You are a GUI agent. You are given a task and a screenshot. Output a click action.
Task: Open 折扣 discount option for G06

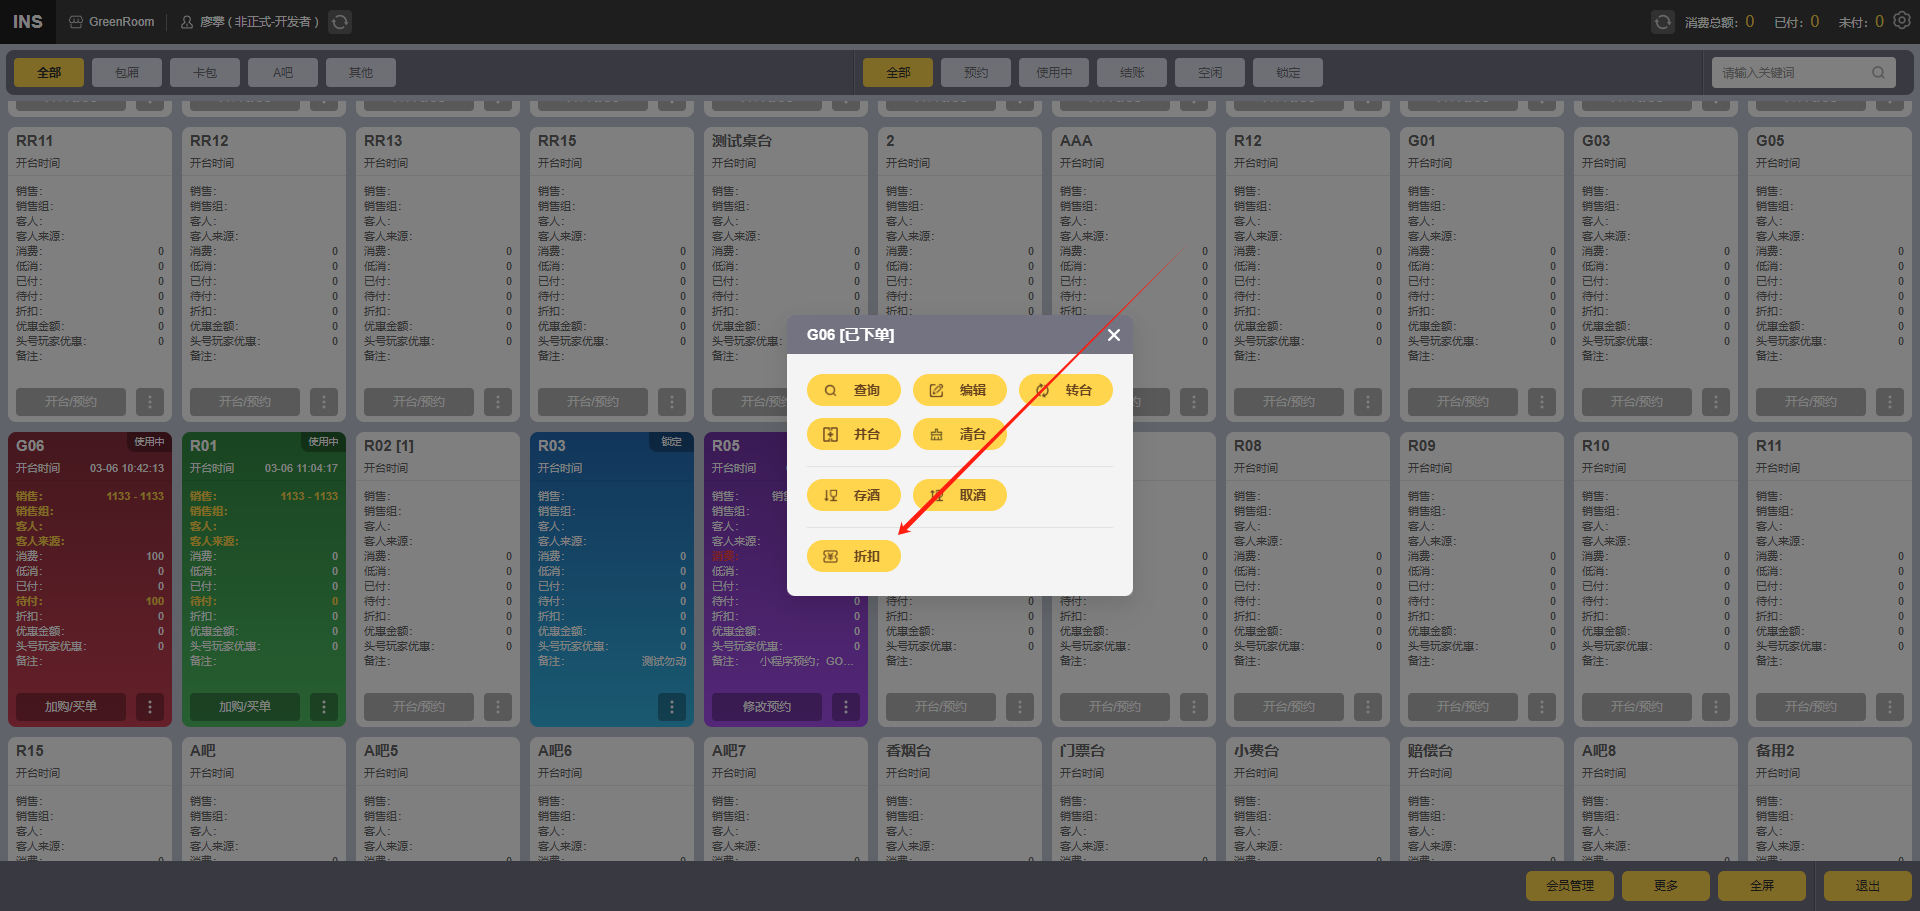853,556
